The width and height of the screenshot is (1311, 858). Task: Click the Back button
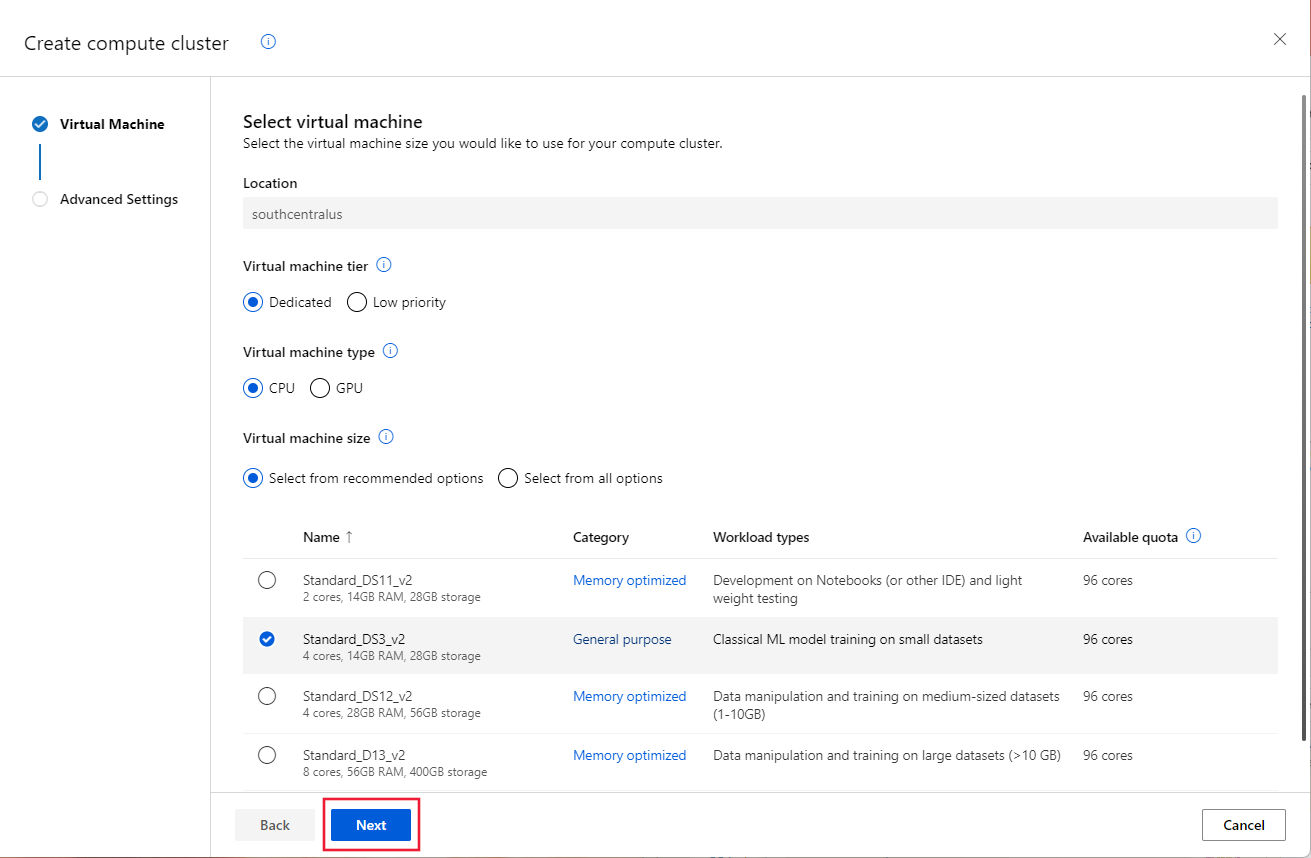pos(274,824)
